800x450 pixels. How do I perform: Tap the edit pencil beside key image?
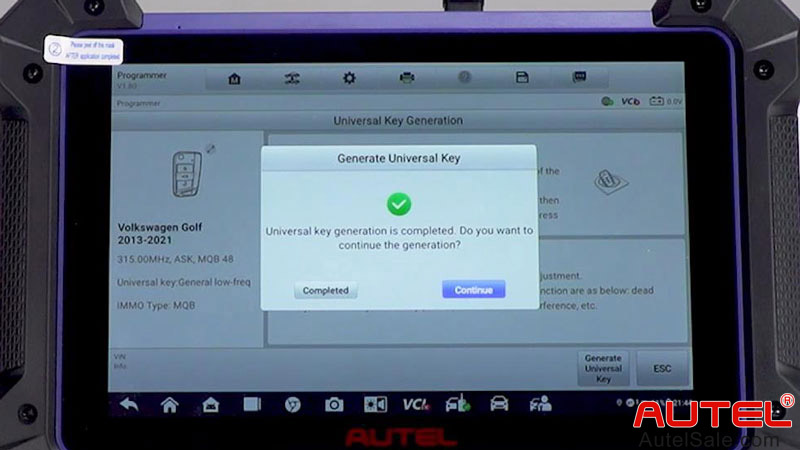click(x=210, y=149)
